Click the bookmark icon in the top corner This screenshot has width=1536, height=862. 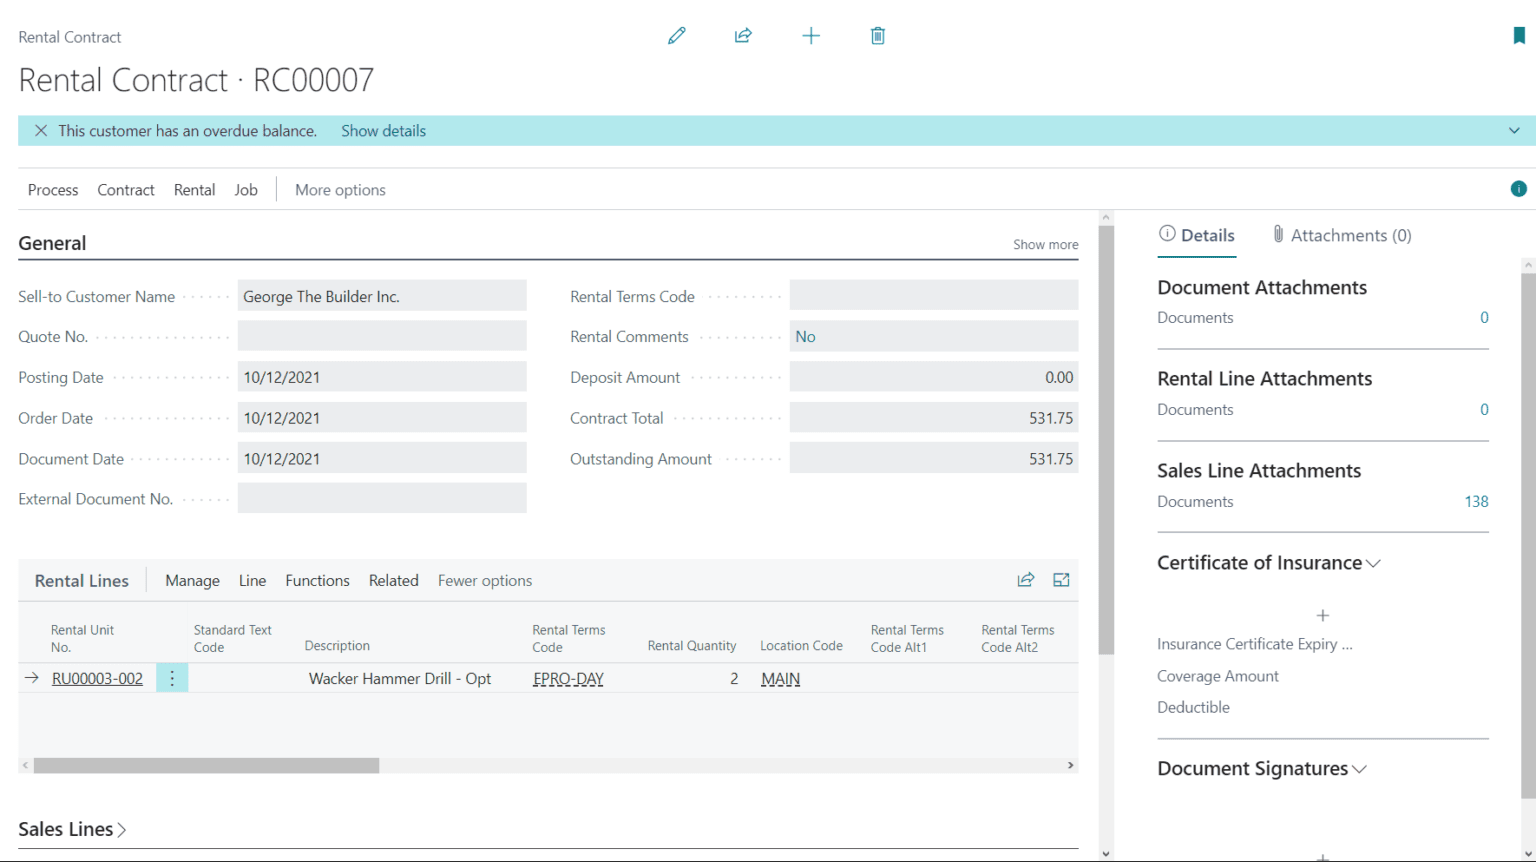click(x=1519, y=33)
